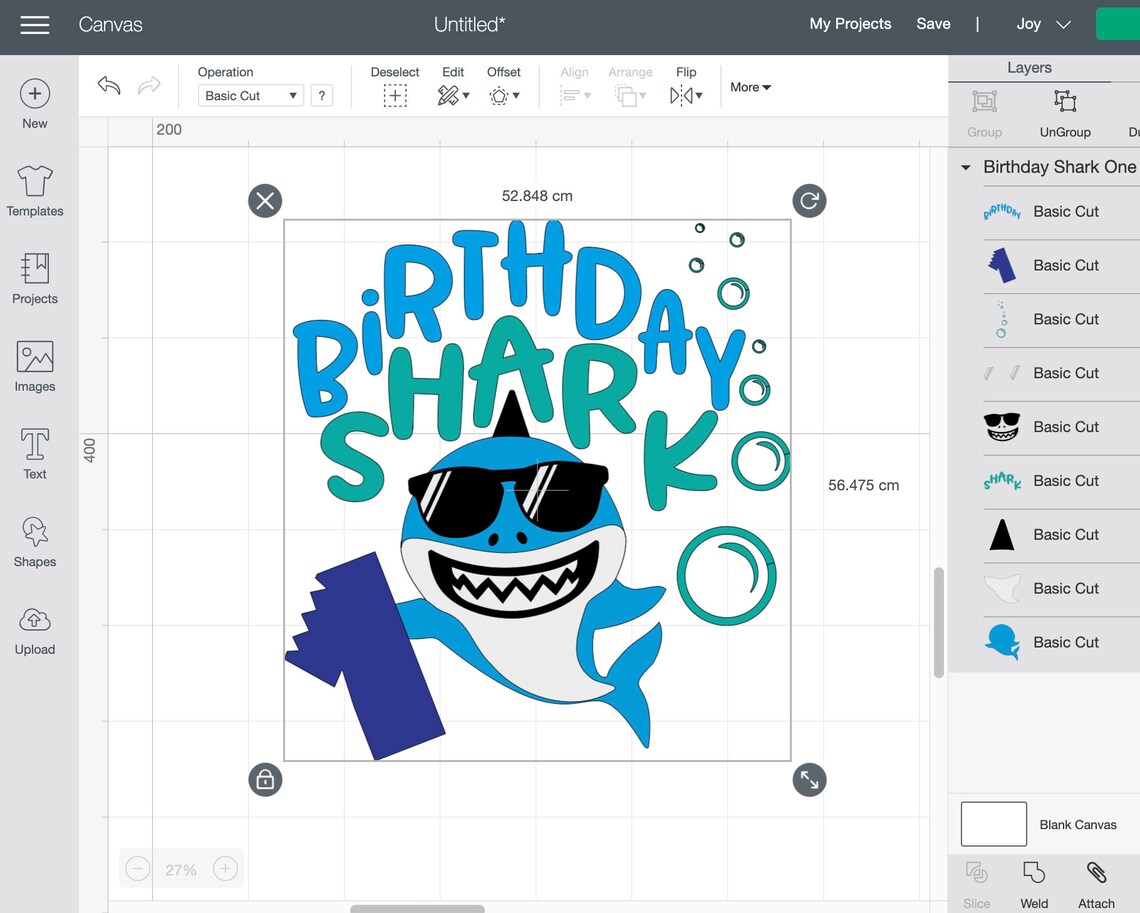Click the resize handle on selection
Image resolution: width=1140 pixels, height=913 pixels.
click(809, 780)
